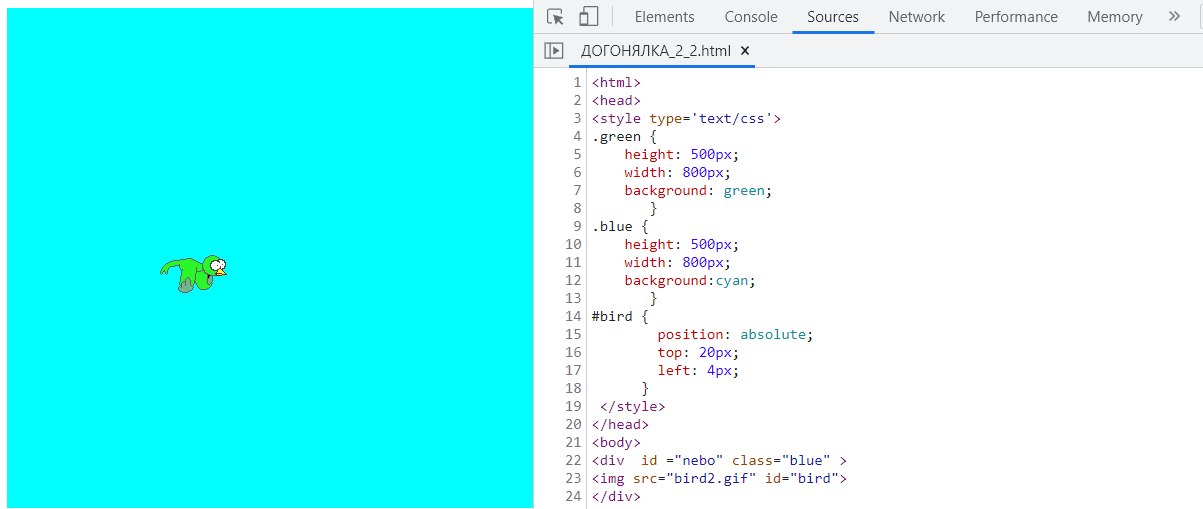Select the ДОГОНЯЛКА_2_2.html file tab
Viewport: 1203px width, 509px height.
[x=655, y=50]
